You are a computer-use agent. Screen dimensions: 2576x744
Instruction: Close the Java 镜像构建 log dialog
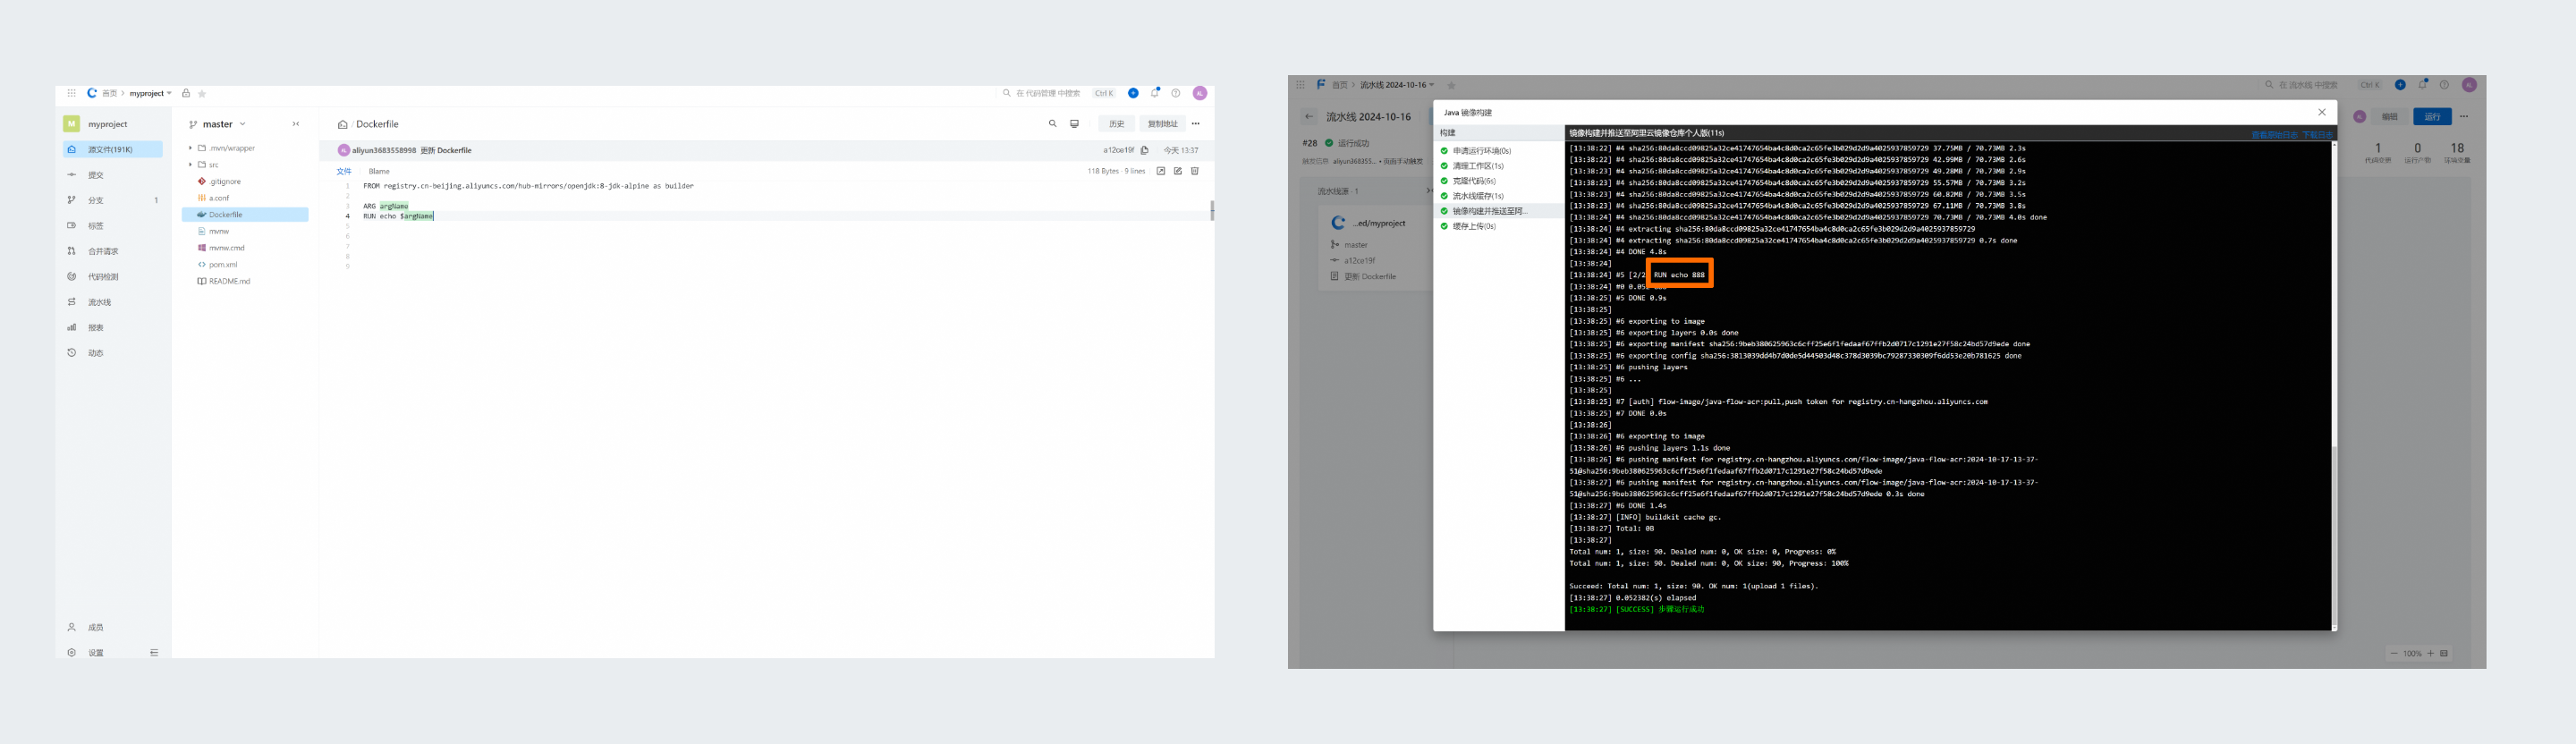(2322, 112)
